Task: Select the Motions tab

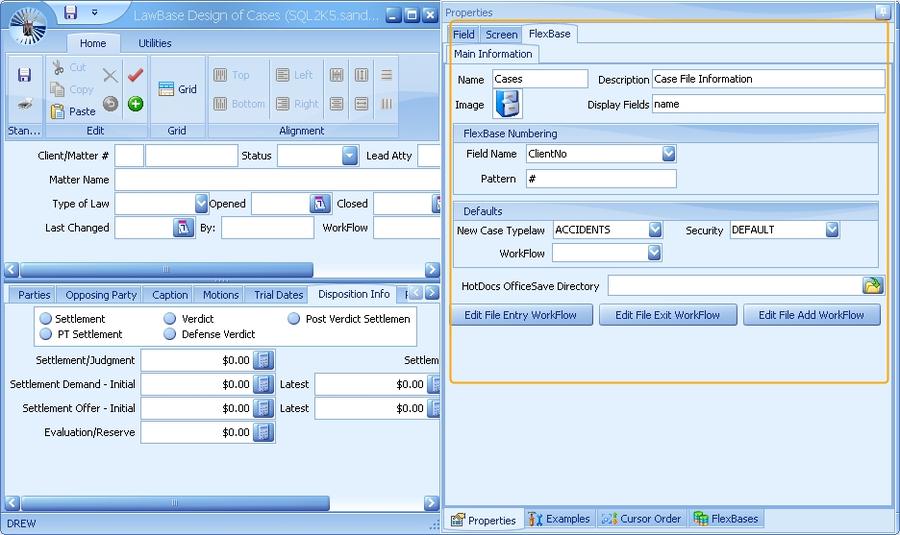Action: (220, 294)
